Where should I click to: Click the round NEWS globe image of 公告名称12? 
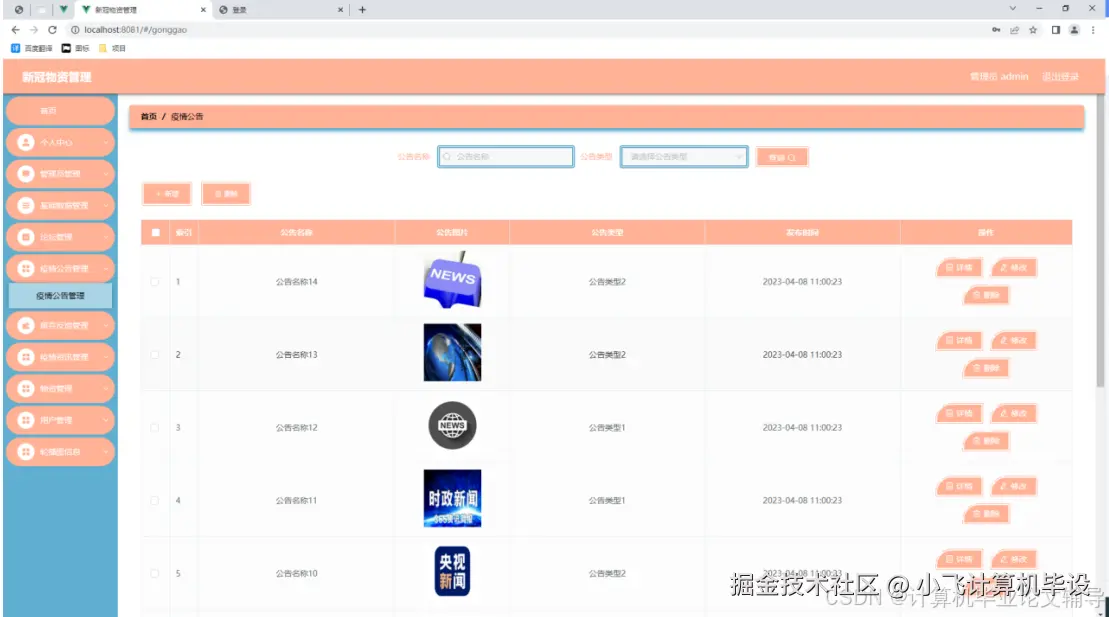(x=453, y=425)
